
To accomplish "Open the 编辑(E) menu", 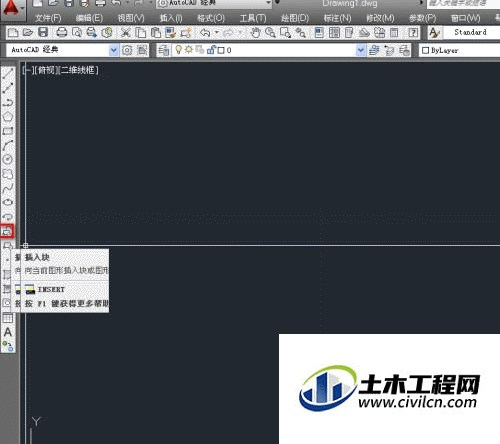I will 89,18.
